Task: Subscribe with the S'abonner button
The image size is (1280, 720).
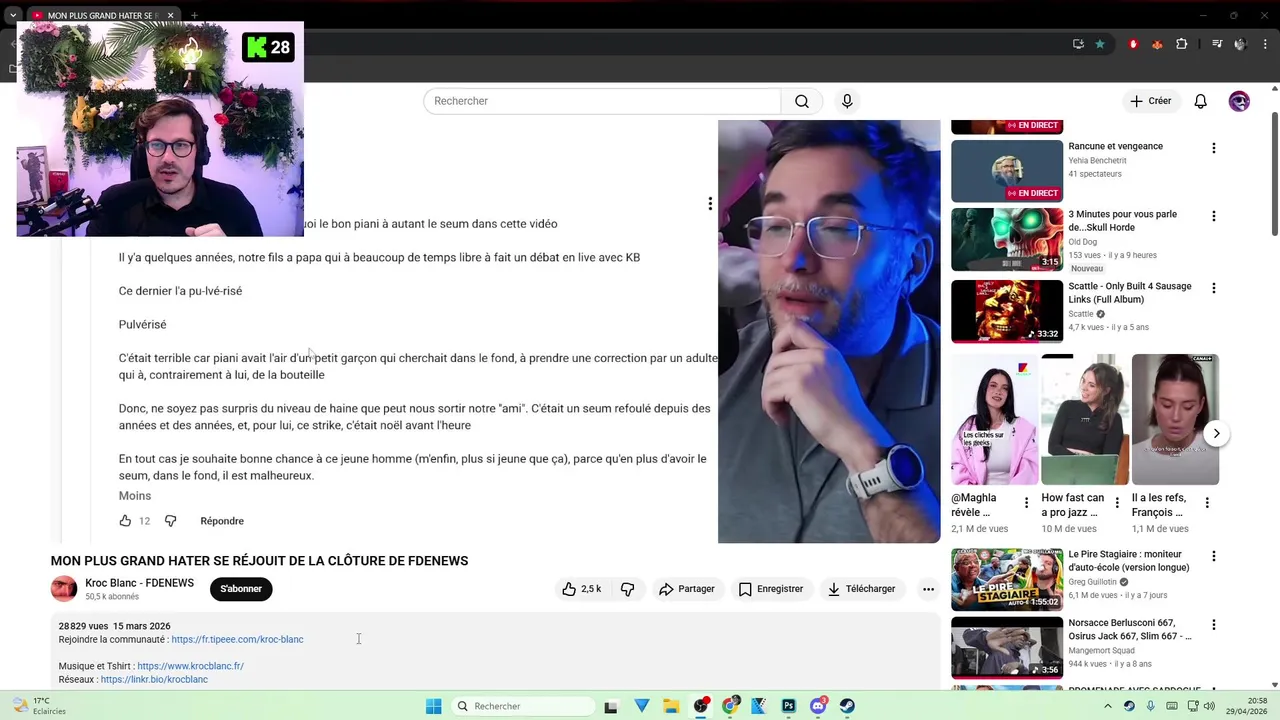Action: tap(241, 589)
